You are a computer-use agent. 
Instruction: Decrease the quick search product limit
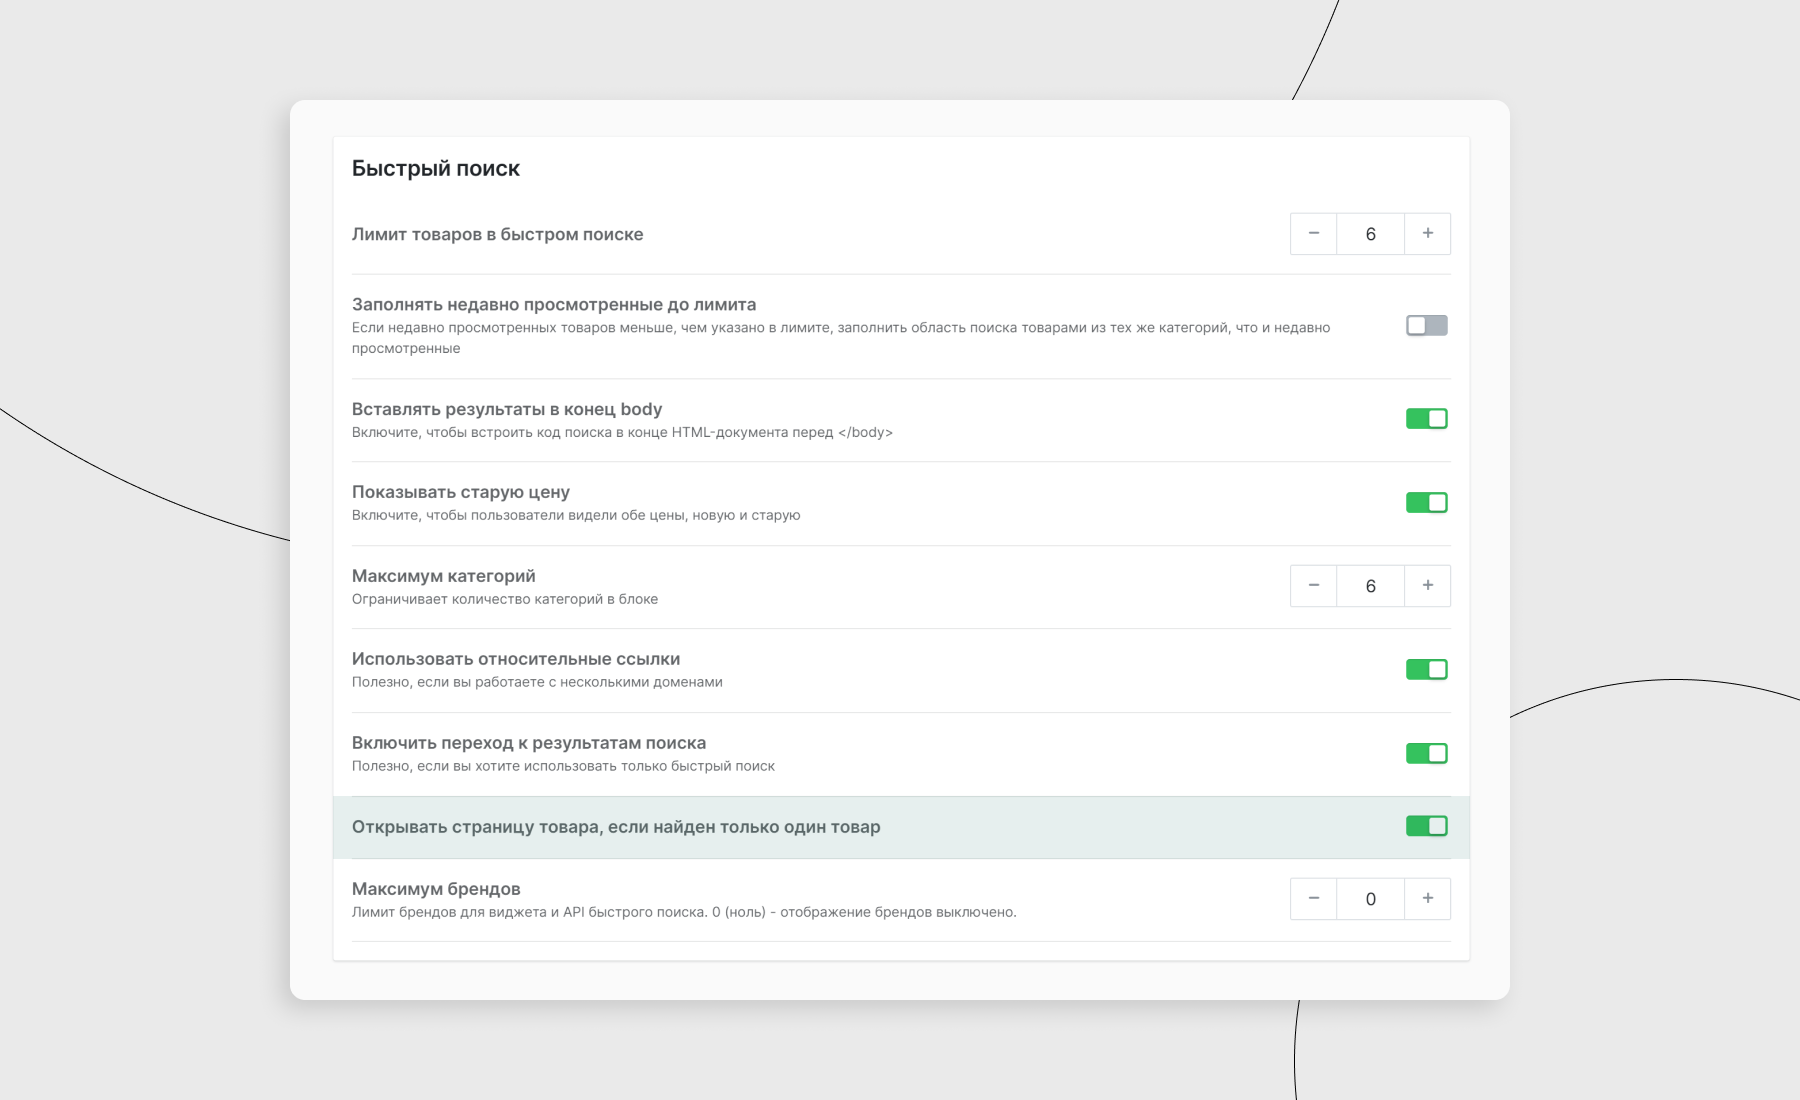[1313, 234]
